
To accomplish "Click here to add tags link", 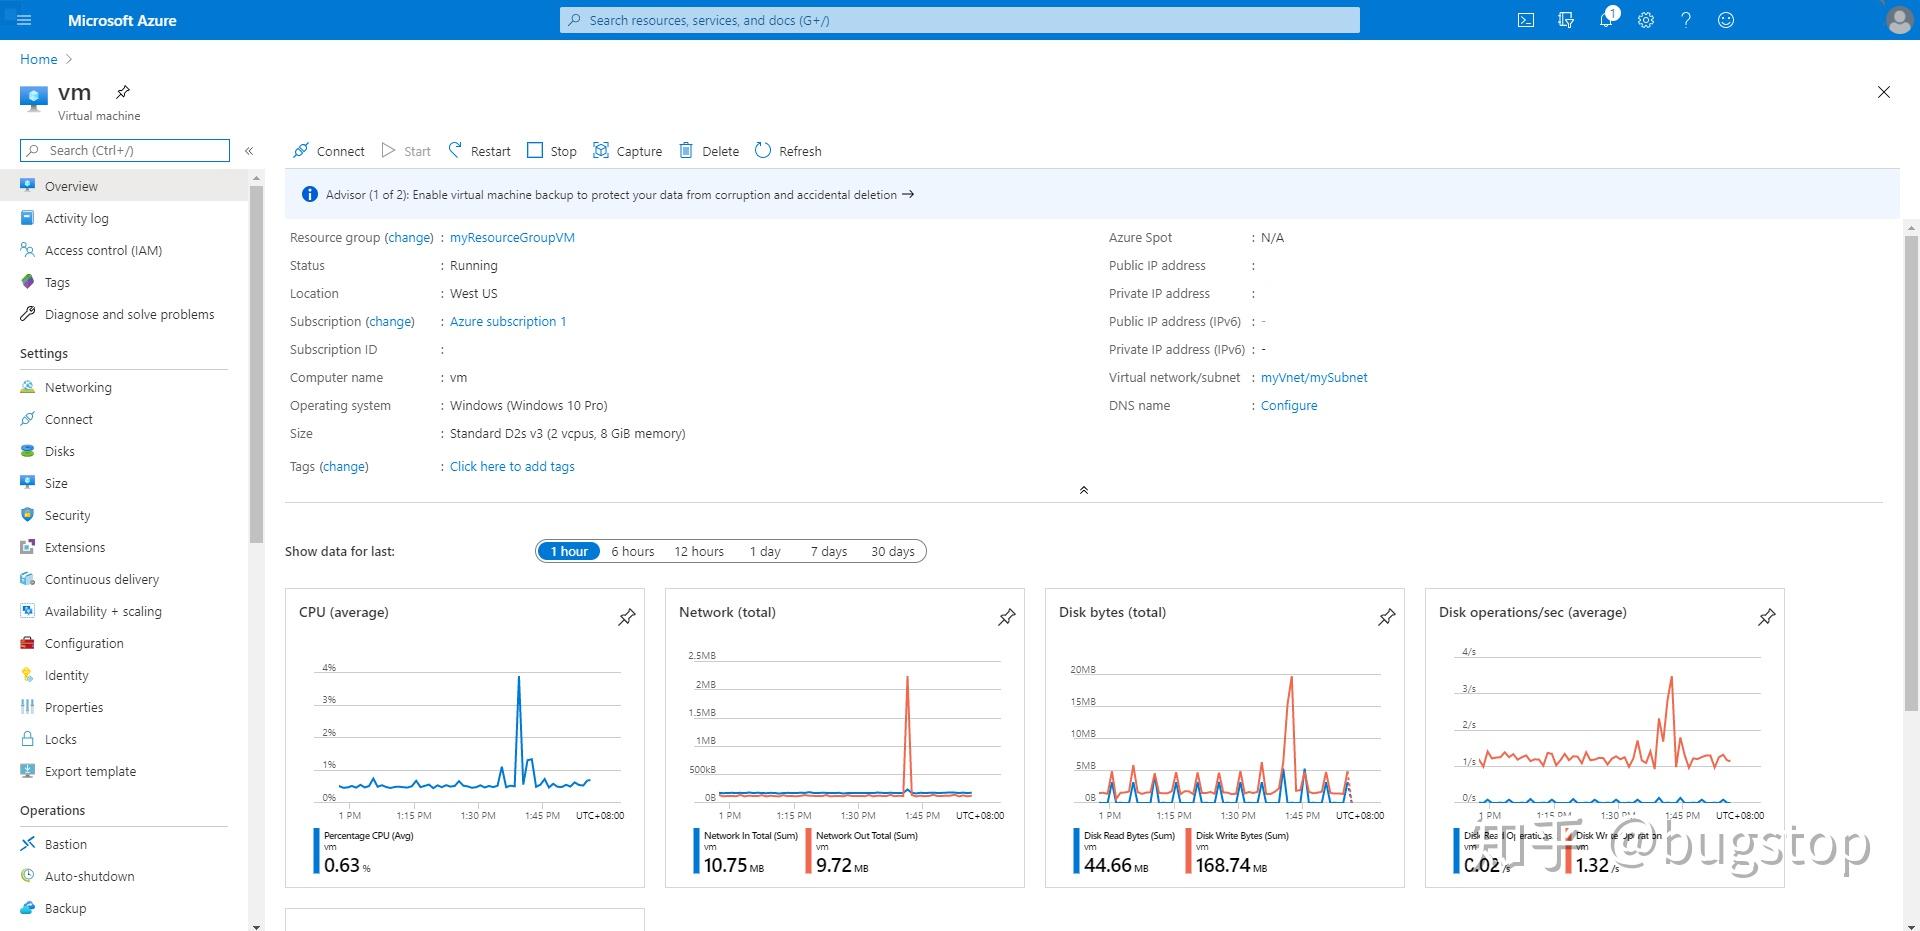I will (x=512, y=466).
